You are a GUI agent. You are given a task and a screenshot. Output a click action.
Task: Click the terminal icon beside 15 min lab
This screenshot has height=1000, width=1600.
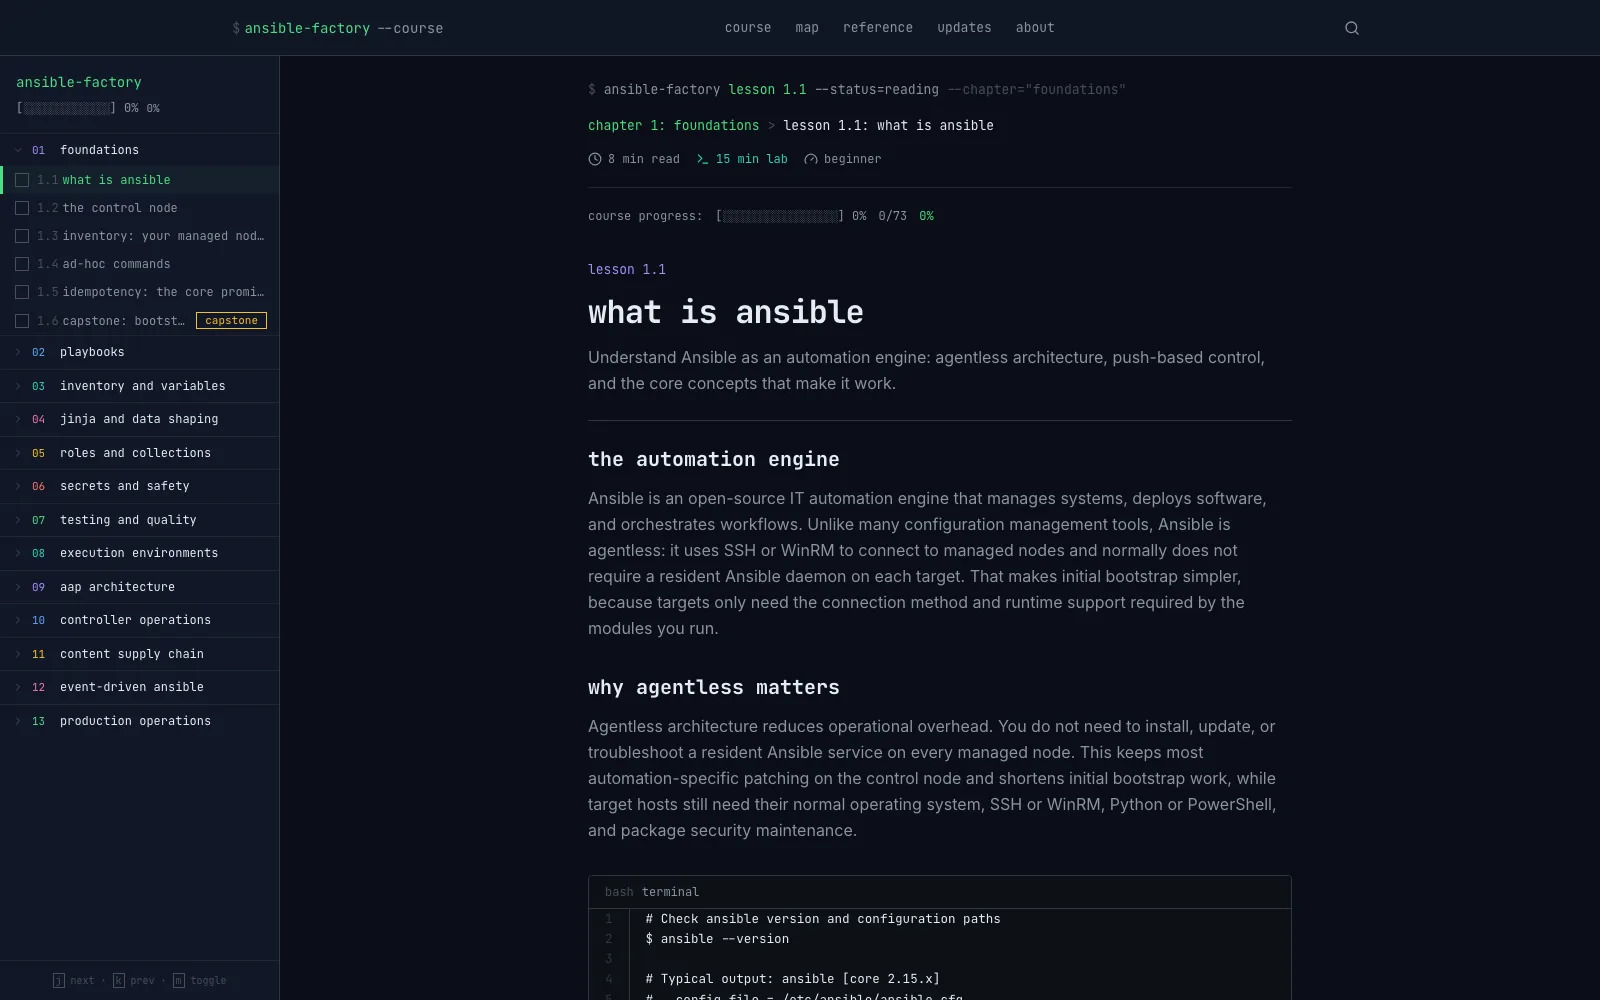(702, 159)
